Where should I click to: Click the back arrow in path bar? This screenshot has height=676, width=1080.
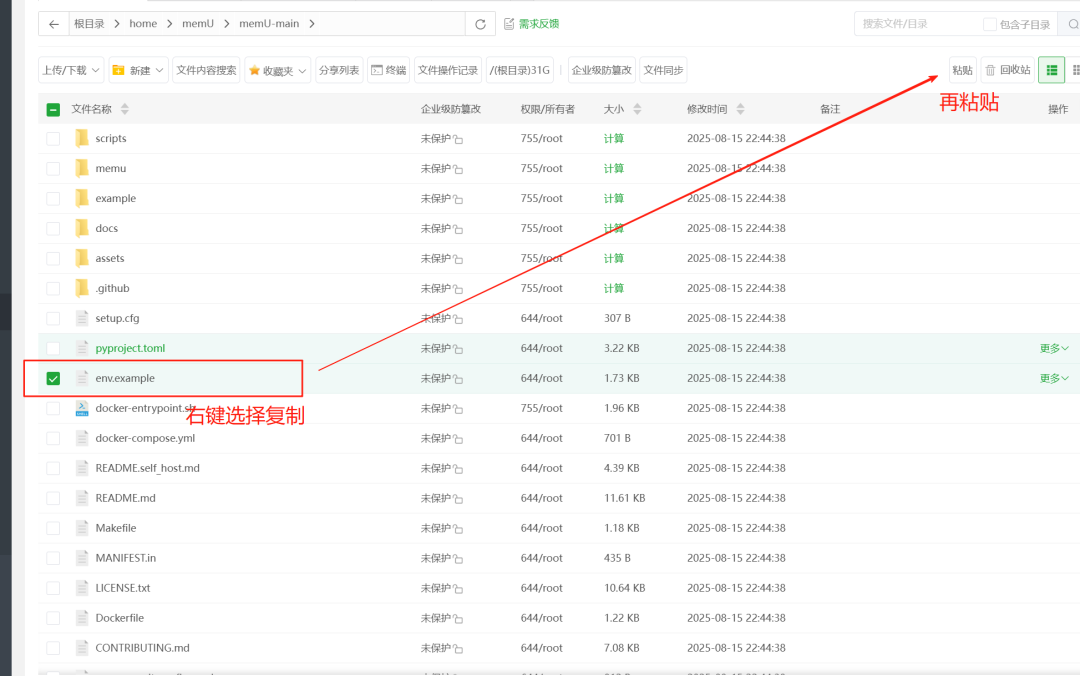click(54, 24)
